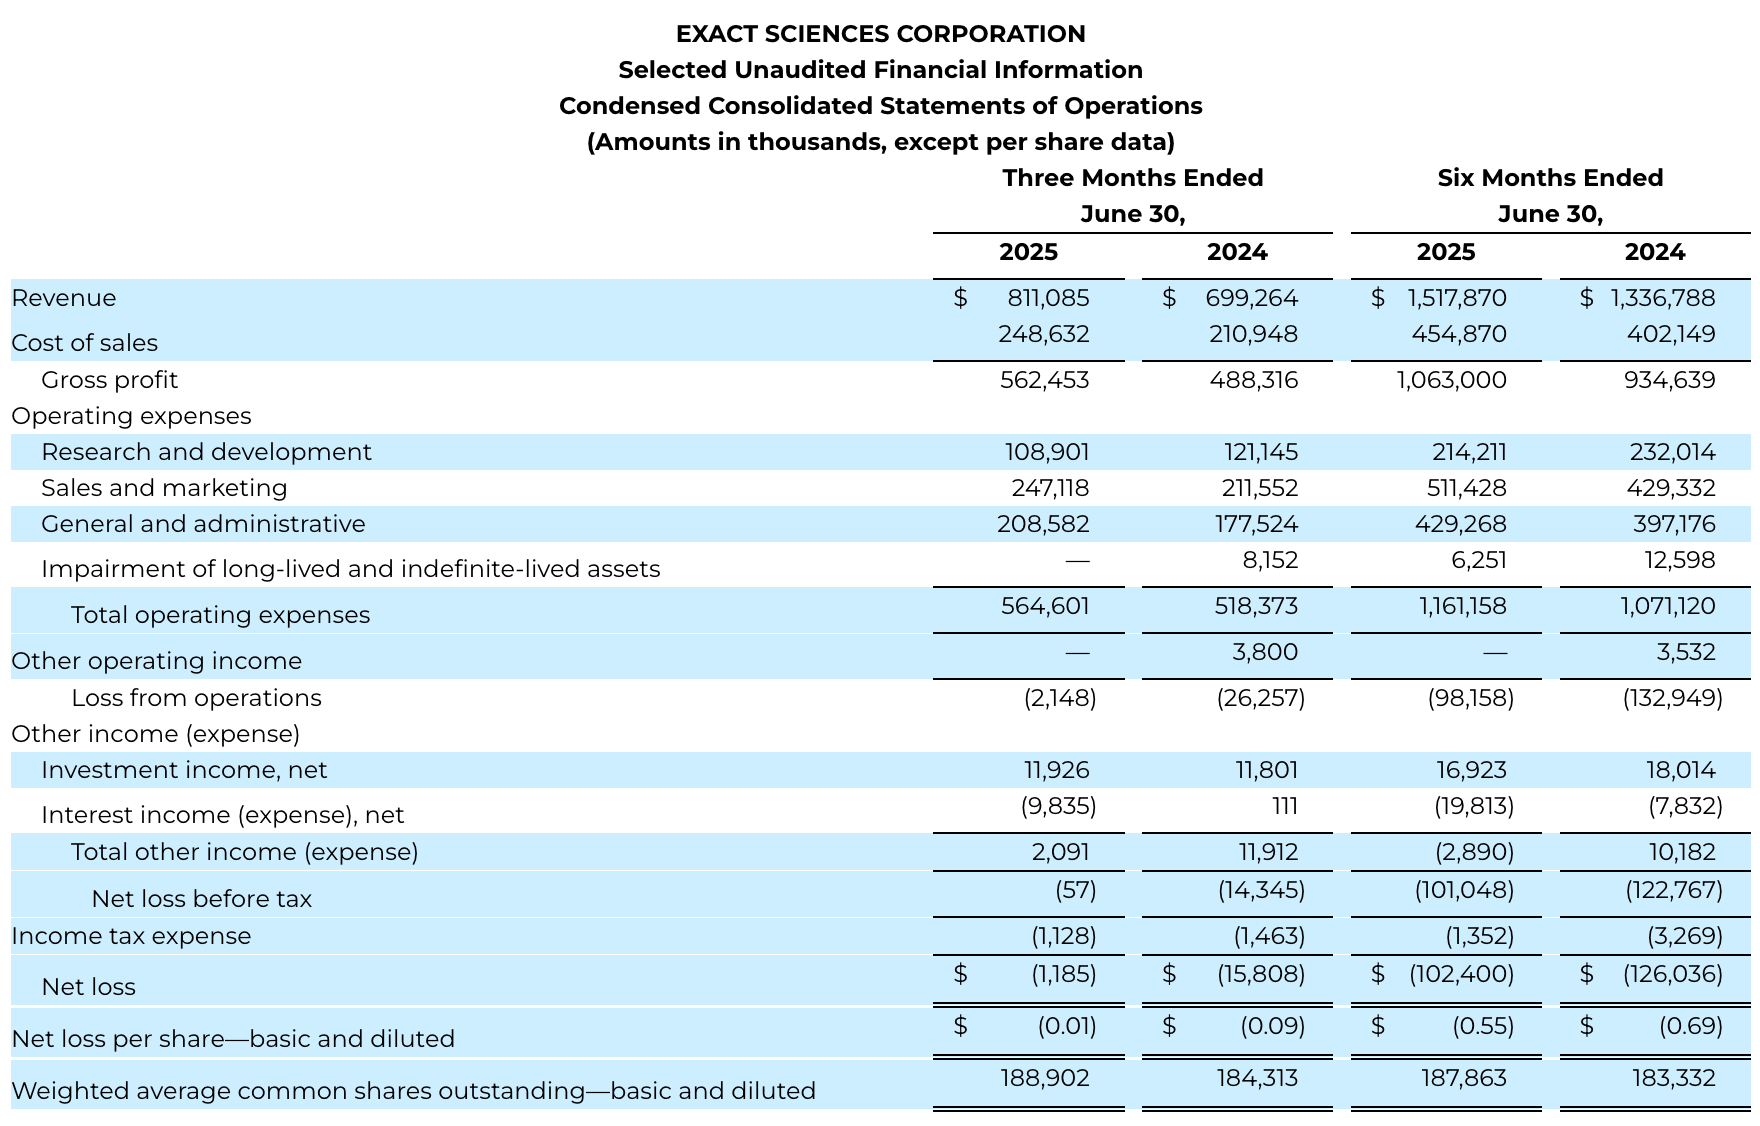Select the per share value (0.55)
Image resolution: width=1760 pixels, height=1126 pixels.
click(1482, 1026)
